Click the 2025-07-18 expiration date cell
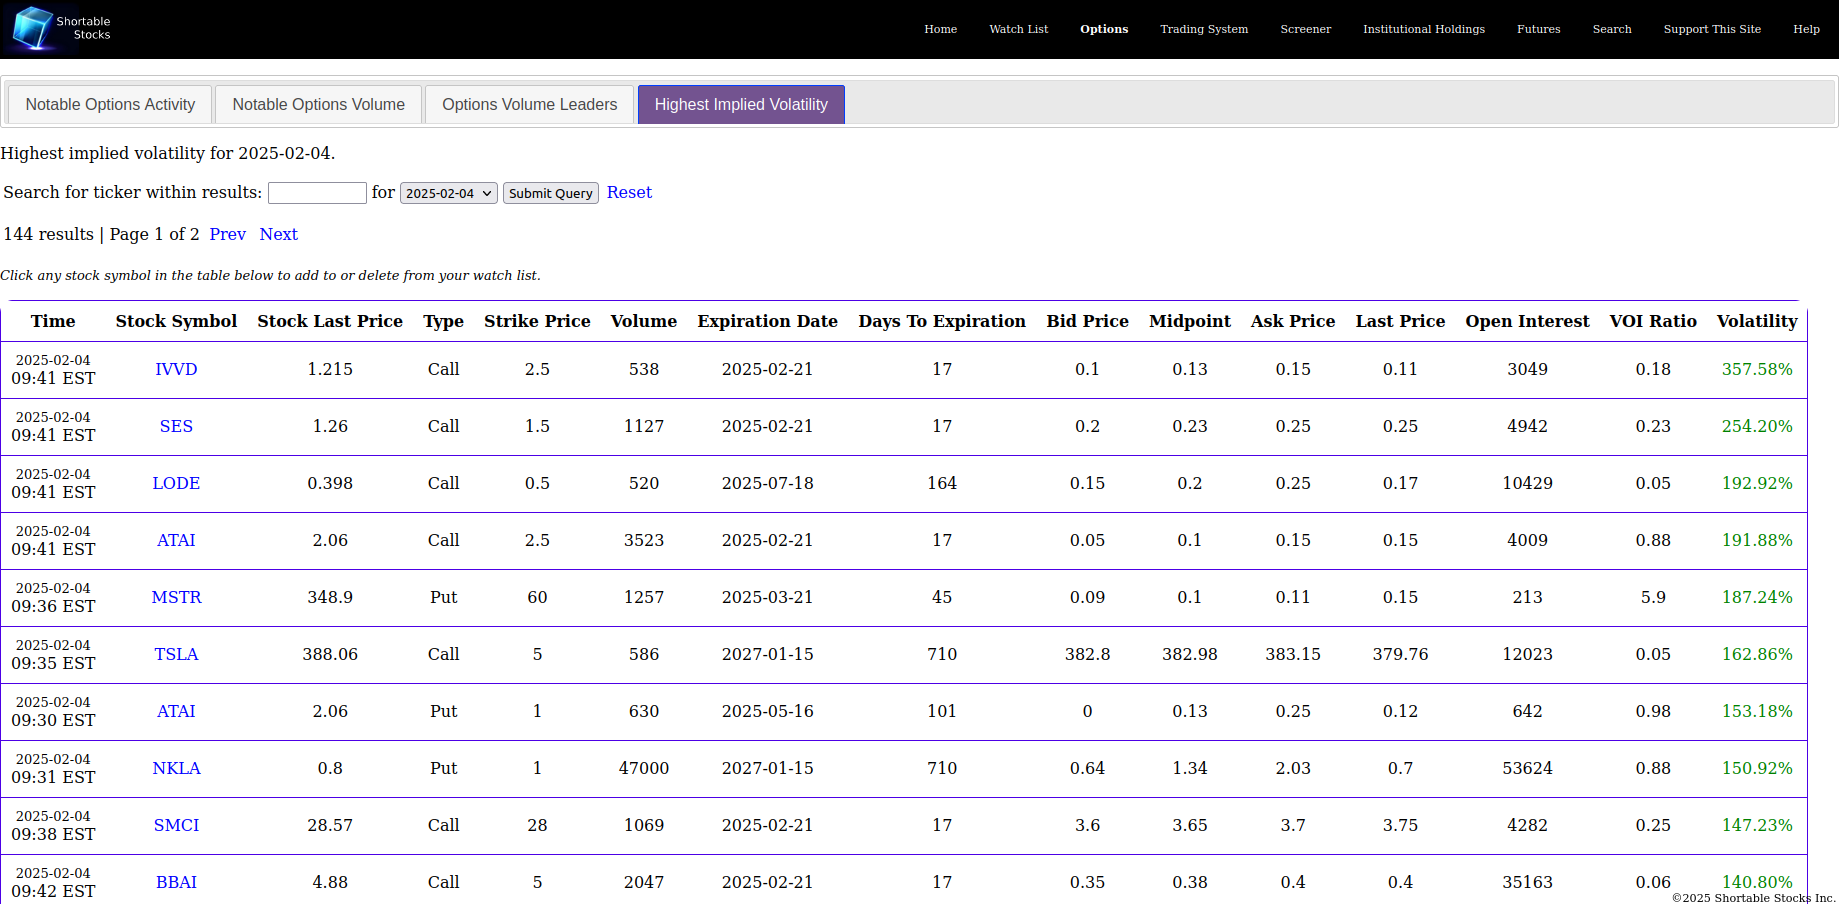 (768, 483)
